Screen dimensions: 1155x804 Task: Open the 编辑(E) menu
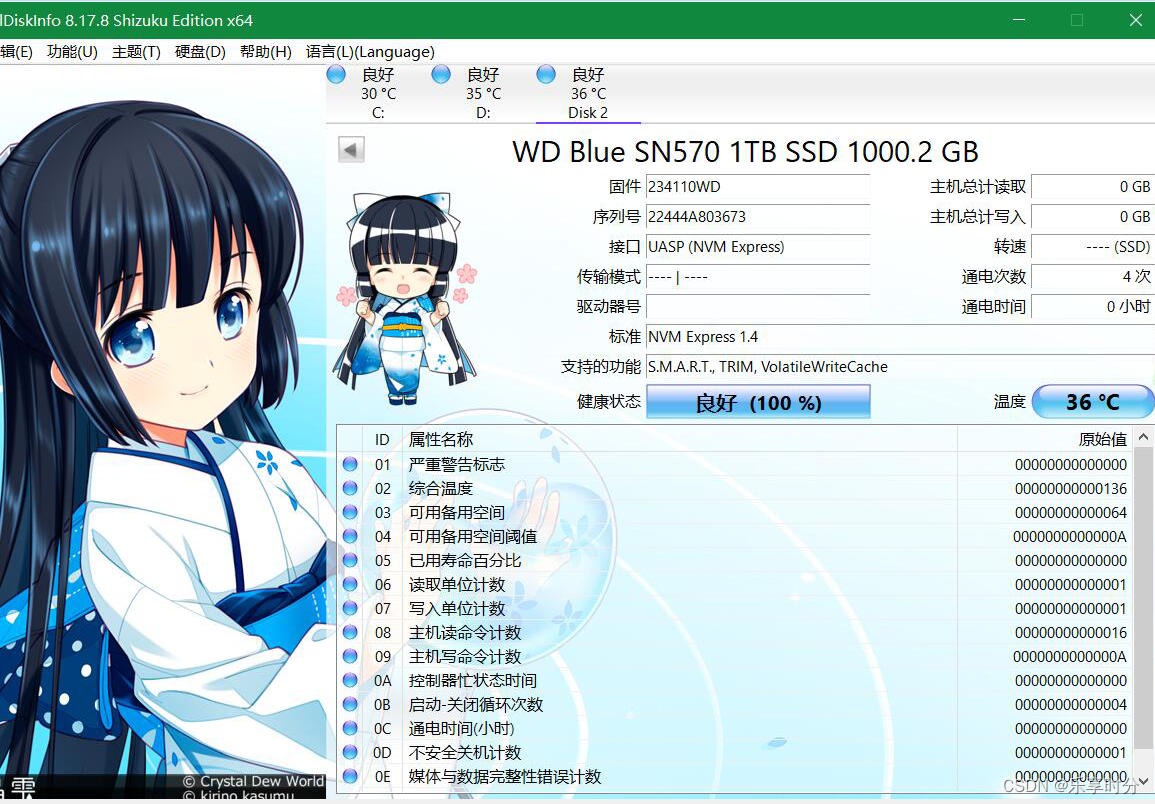coord(18,51)
